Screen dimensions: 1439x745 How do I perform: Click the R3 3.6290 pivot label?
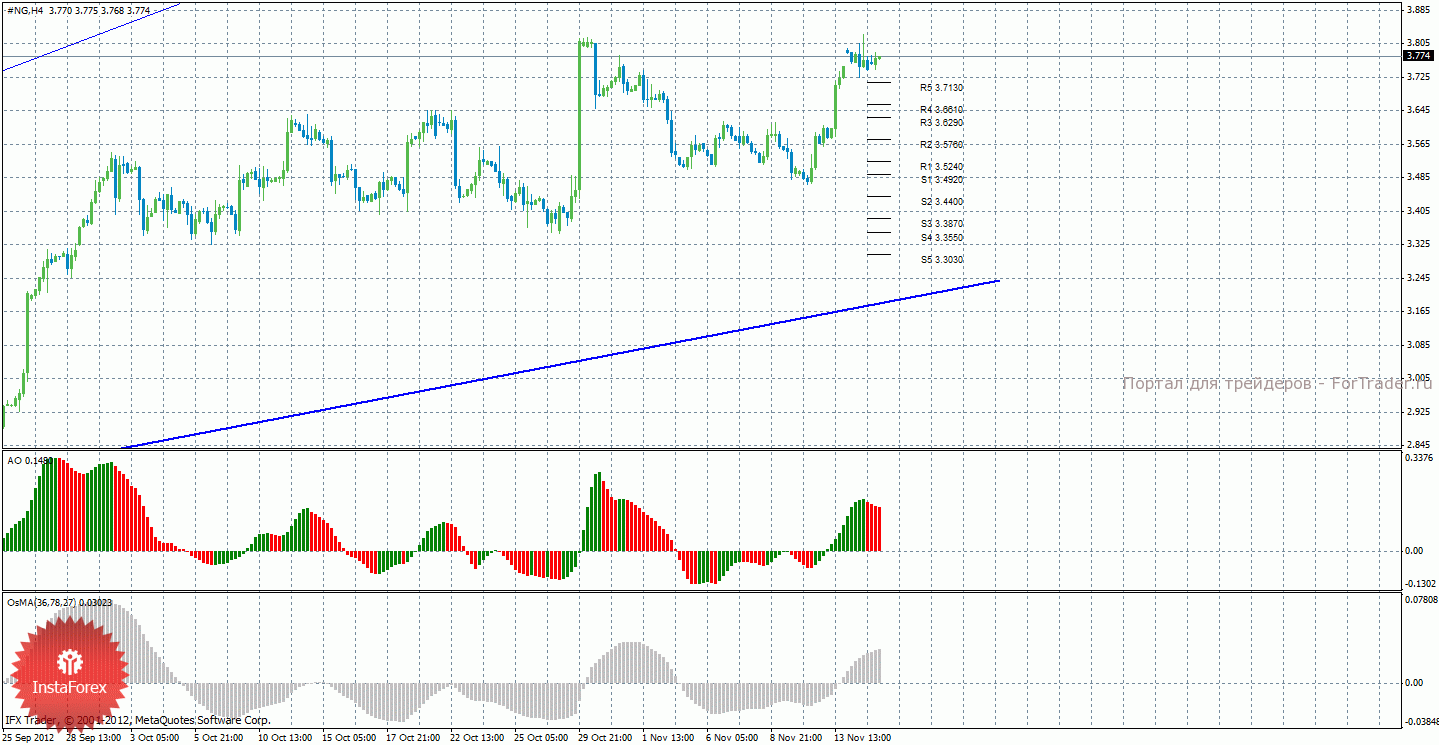pos(941,122)
